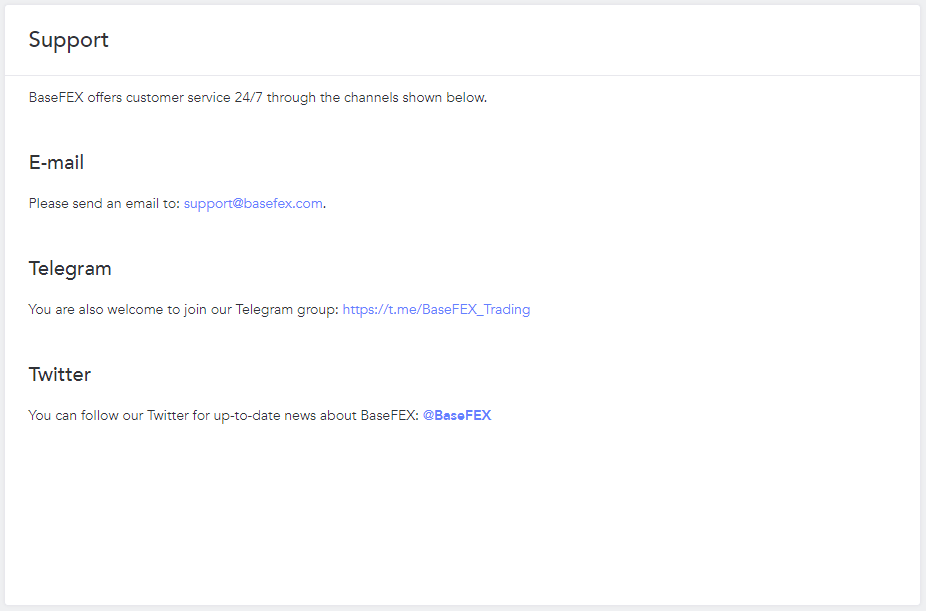Screen dimensions: 926x611
Task: Click the blank area below the Twitter section
Action: pyautogui.click(x=462, y=510)
